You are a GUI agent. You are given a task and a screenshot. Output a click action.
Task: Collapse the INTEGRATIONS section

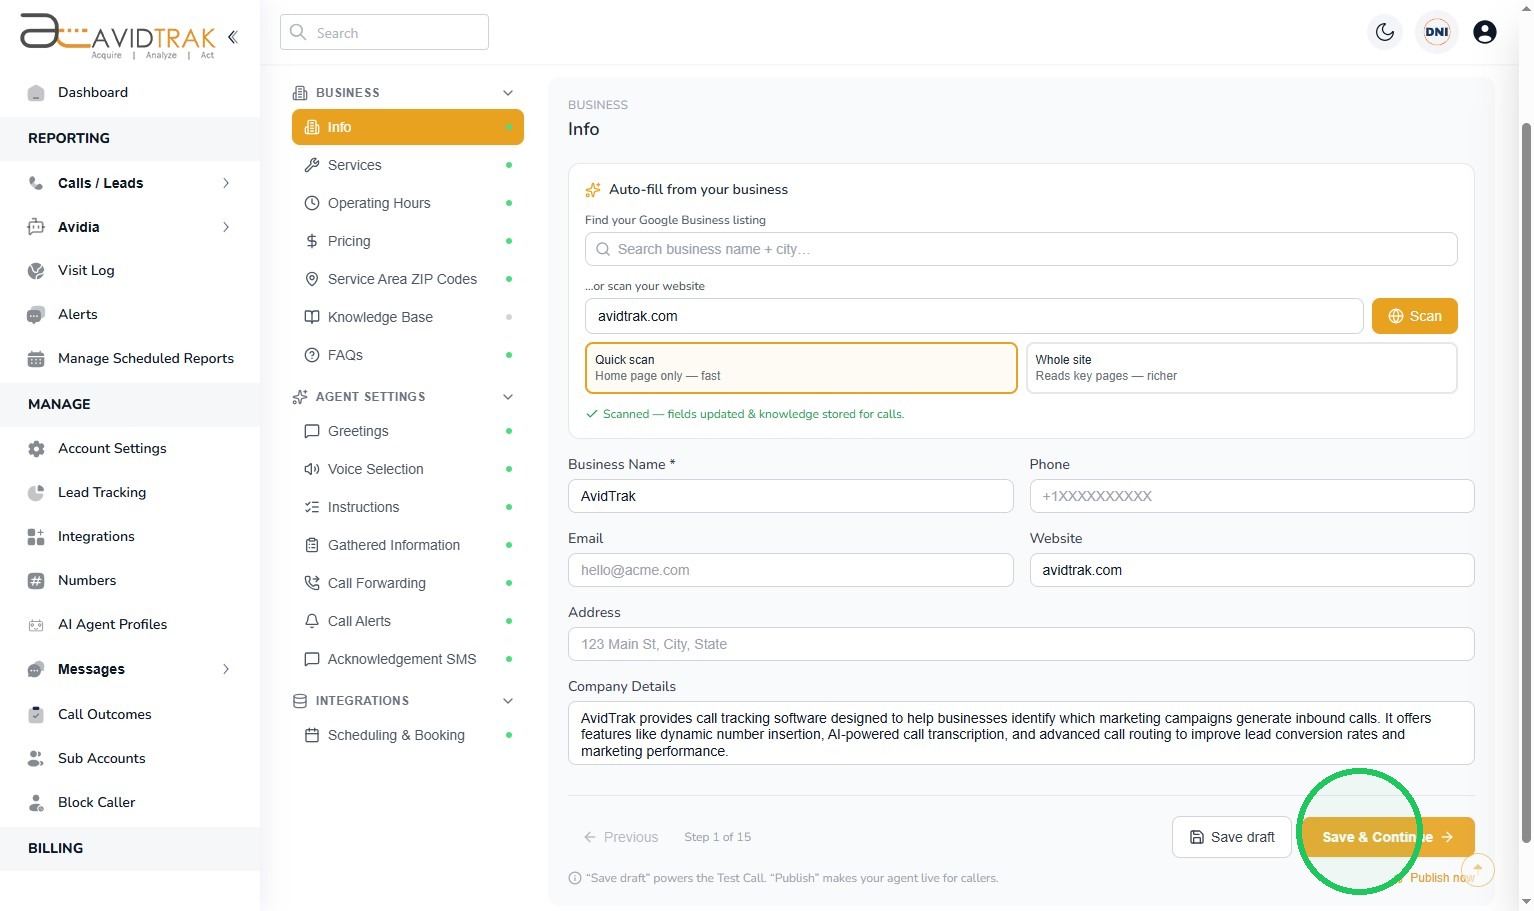pos(508,701)
